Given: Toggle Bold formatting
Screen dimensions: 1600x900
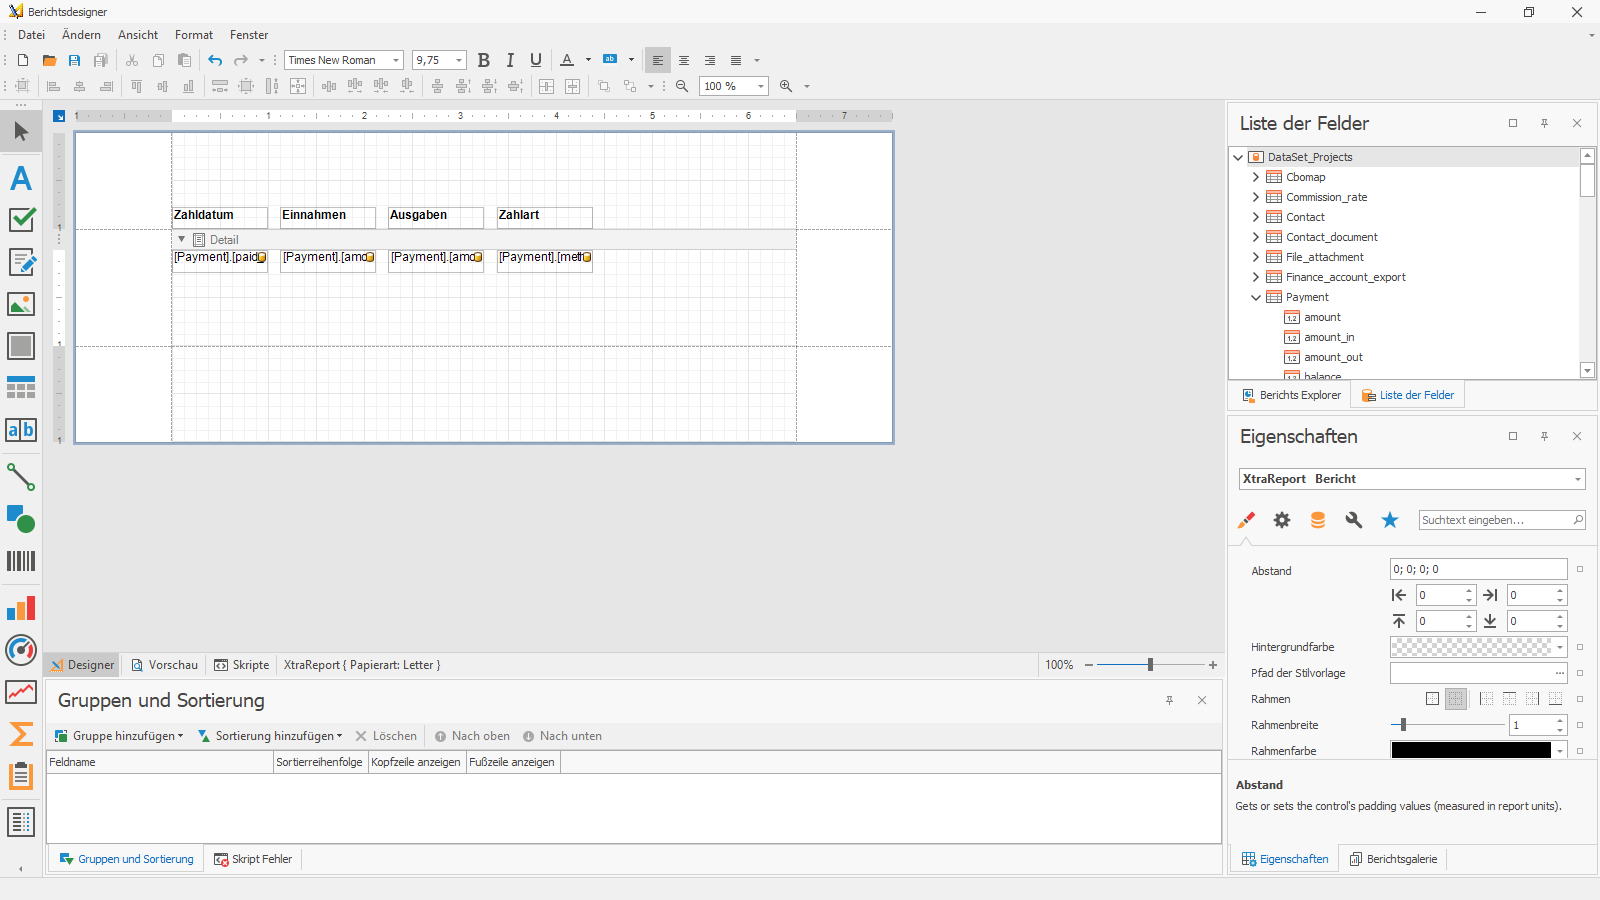Looking at the screenshot, I should tap(484, 60).
